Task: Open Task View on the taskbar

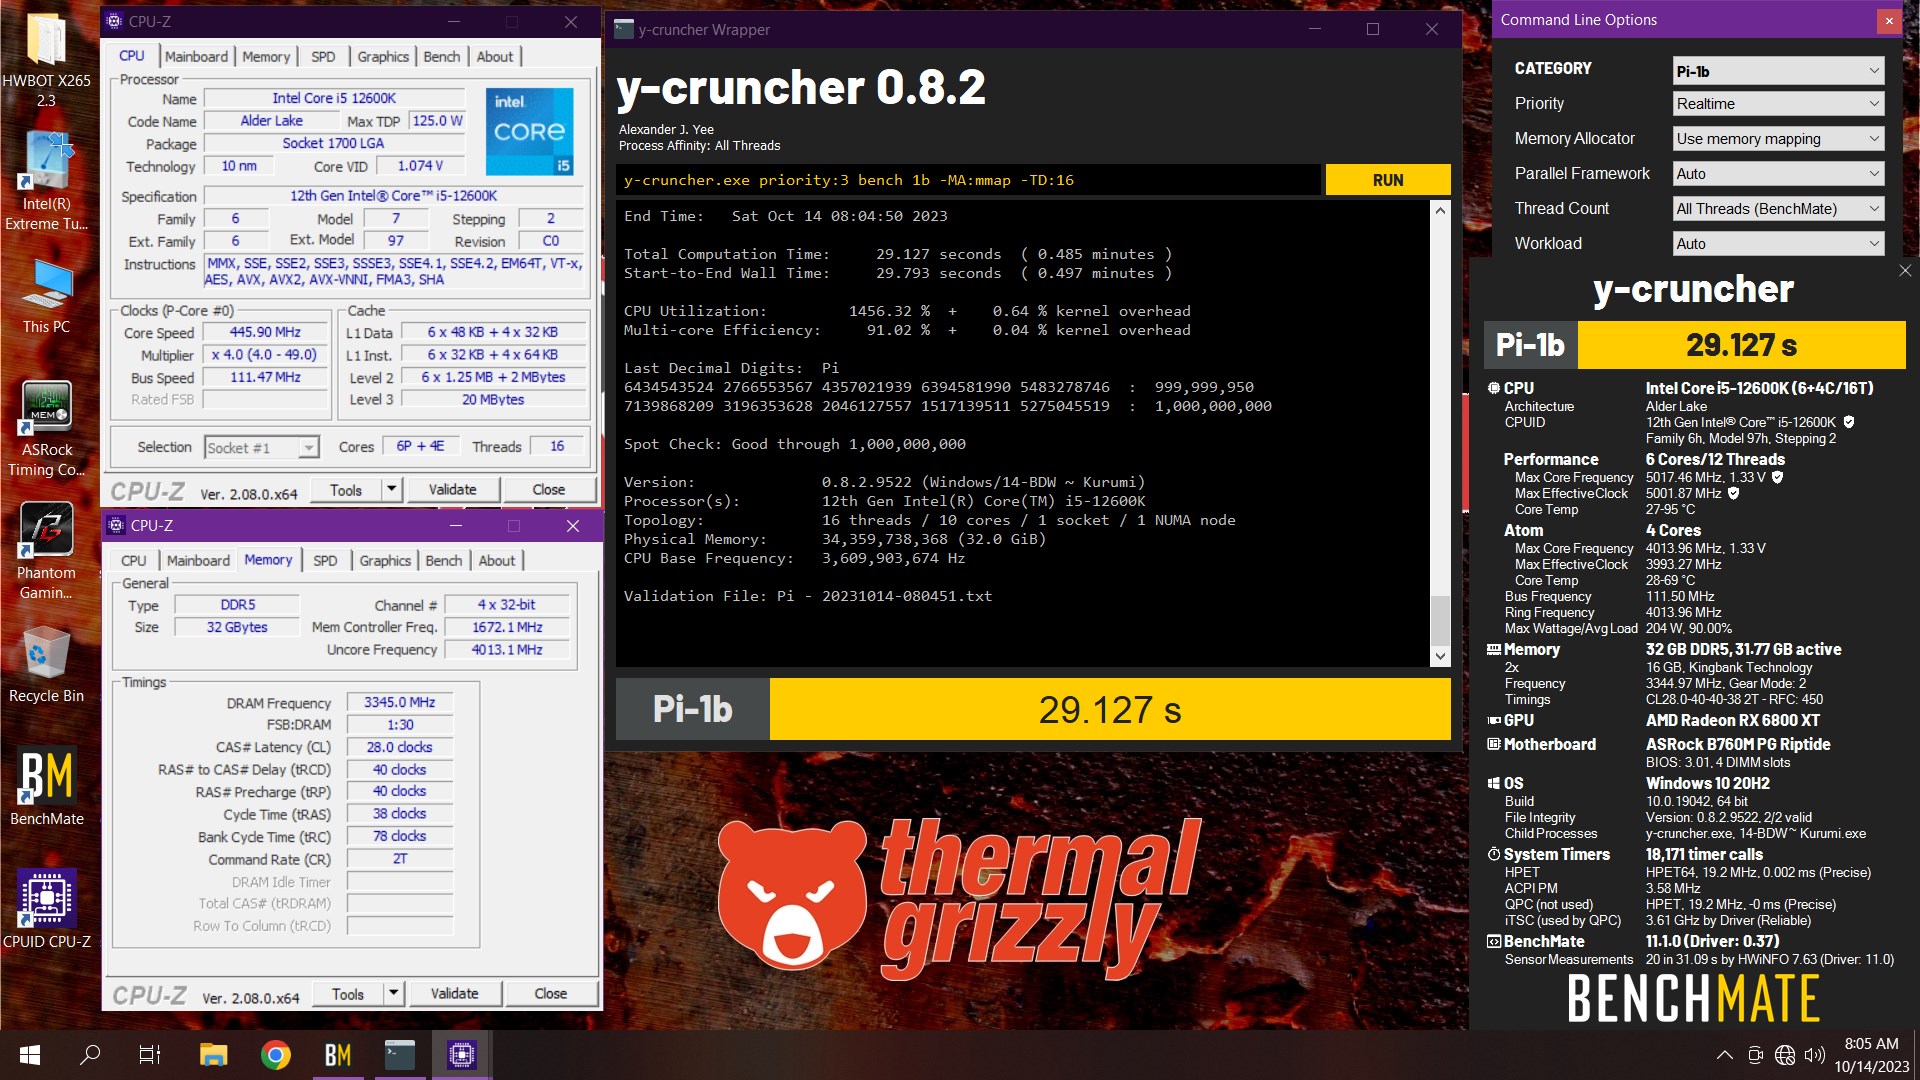Action: pos(150,1055)
